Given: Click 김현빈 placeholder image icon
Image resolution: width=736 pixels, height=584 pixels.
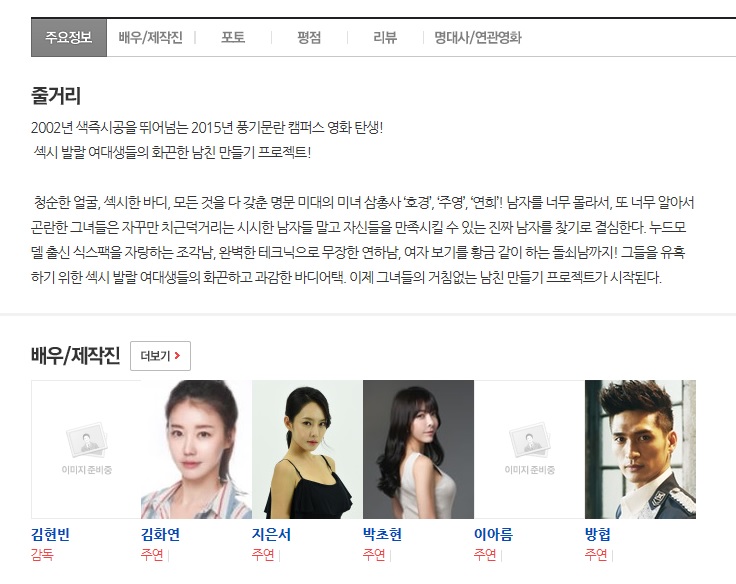Looking at the screenshot, I should pyautogui.click(x=87, y=440).
